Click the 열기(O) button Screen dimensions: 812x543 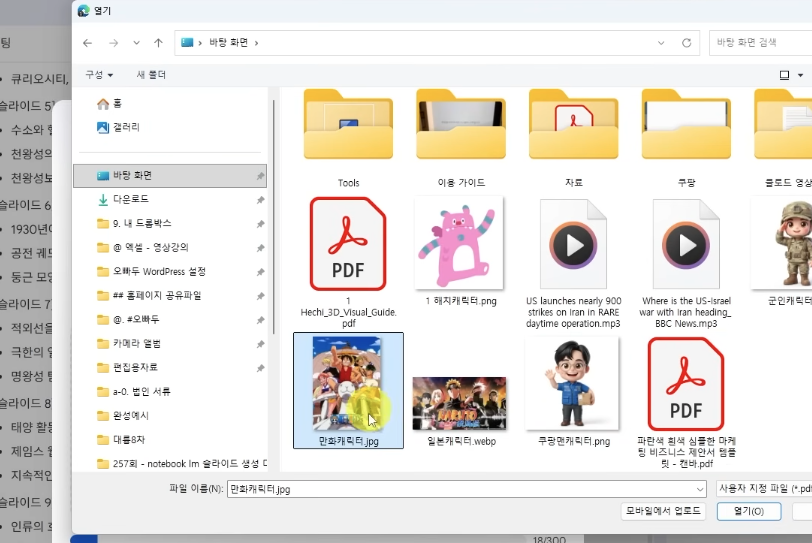pyautogui.click(x=749, y=511)
